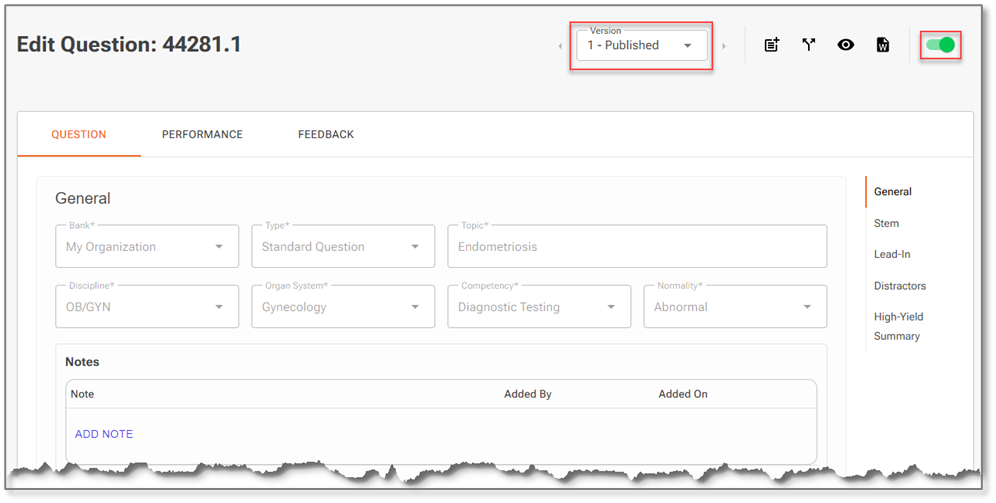This screenshot has height=503, width=996.
Task: Open the Normality dropdown Abnormal
Action: click(x=735, y=307)
